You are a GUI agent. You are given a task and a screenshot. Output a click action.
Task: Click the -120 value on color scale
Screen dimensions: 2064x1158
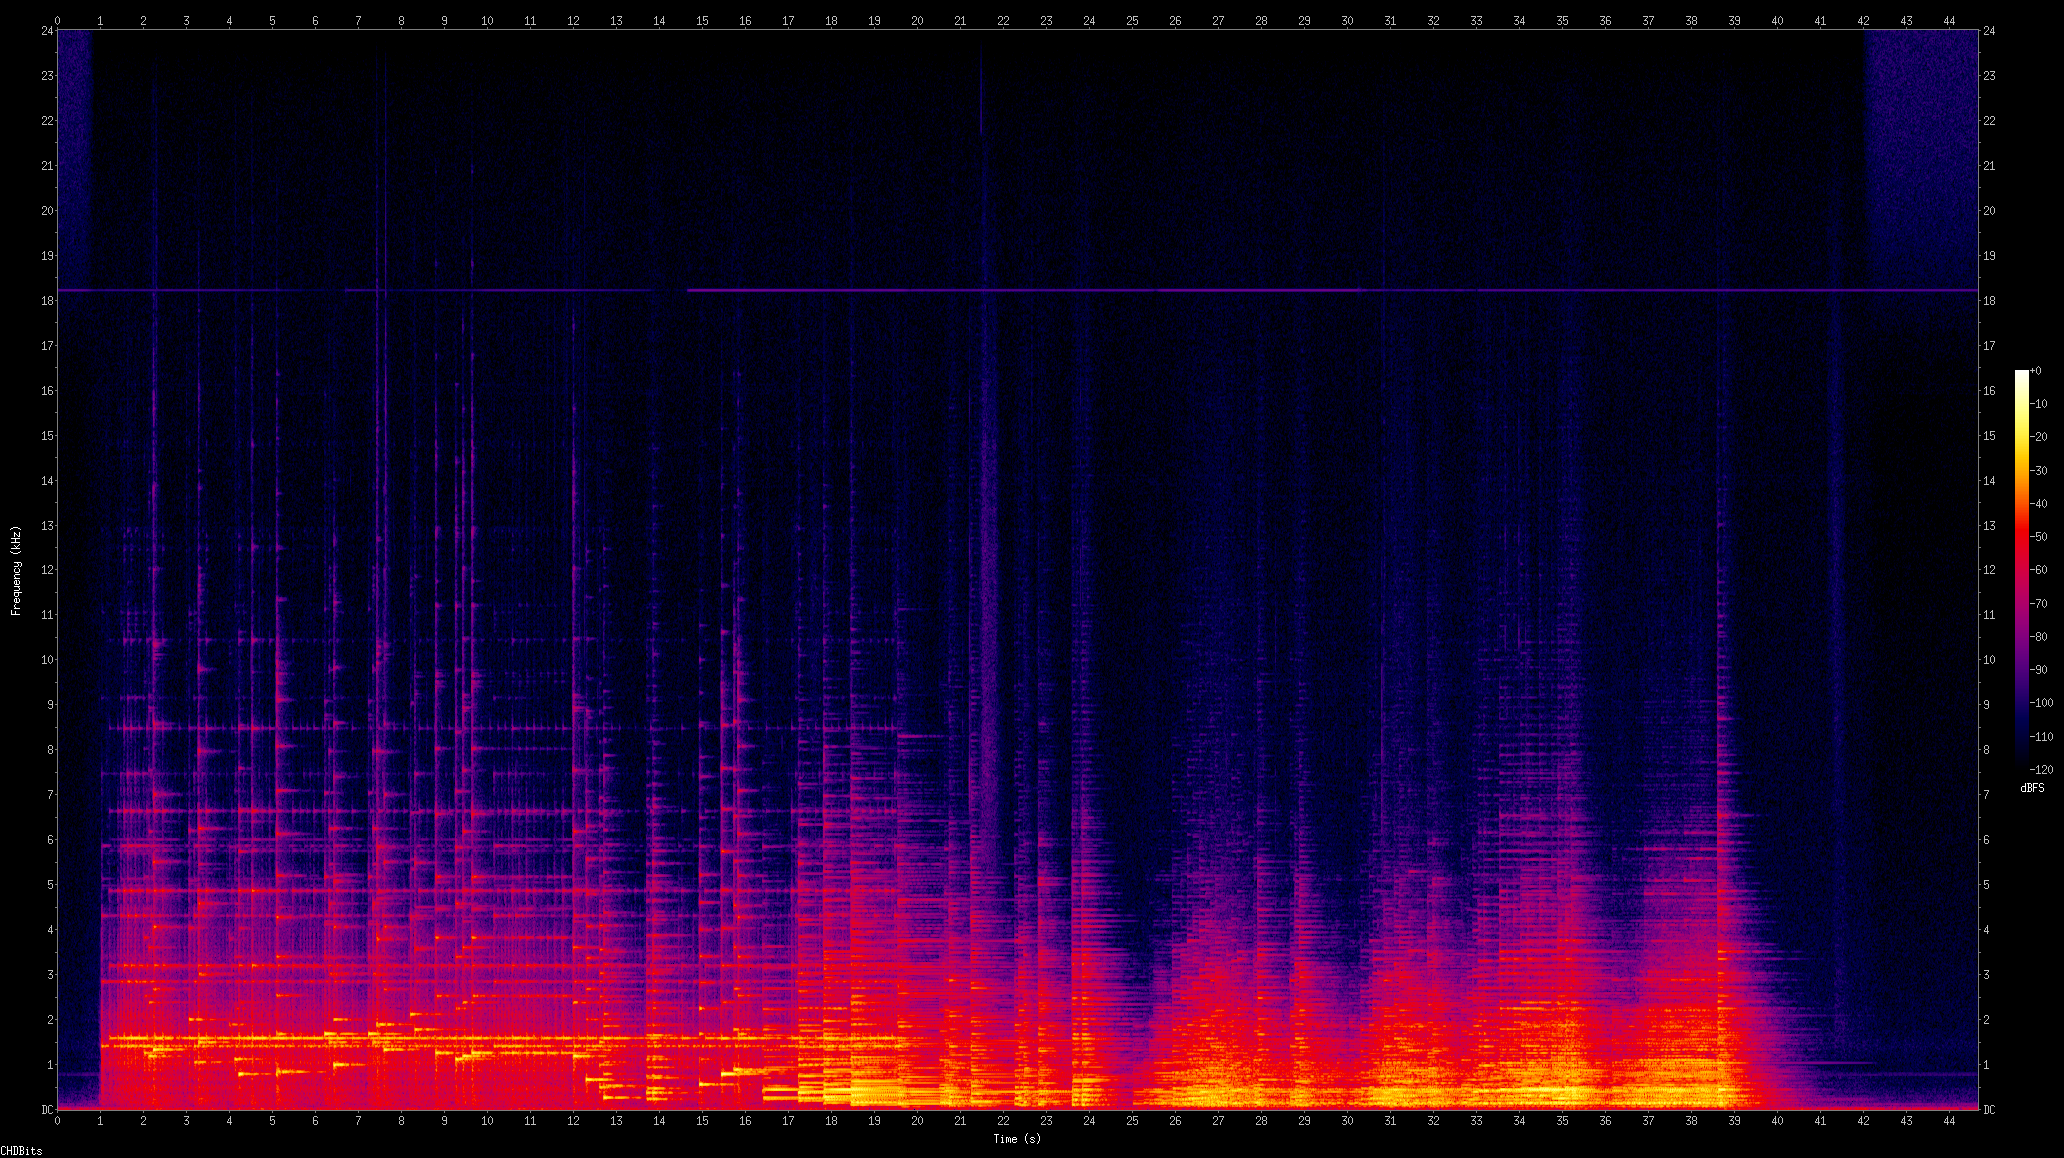point(2039,769)
